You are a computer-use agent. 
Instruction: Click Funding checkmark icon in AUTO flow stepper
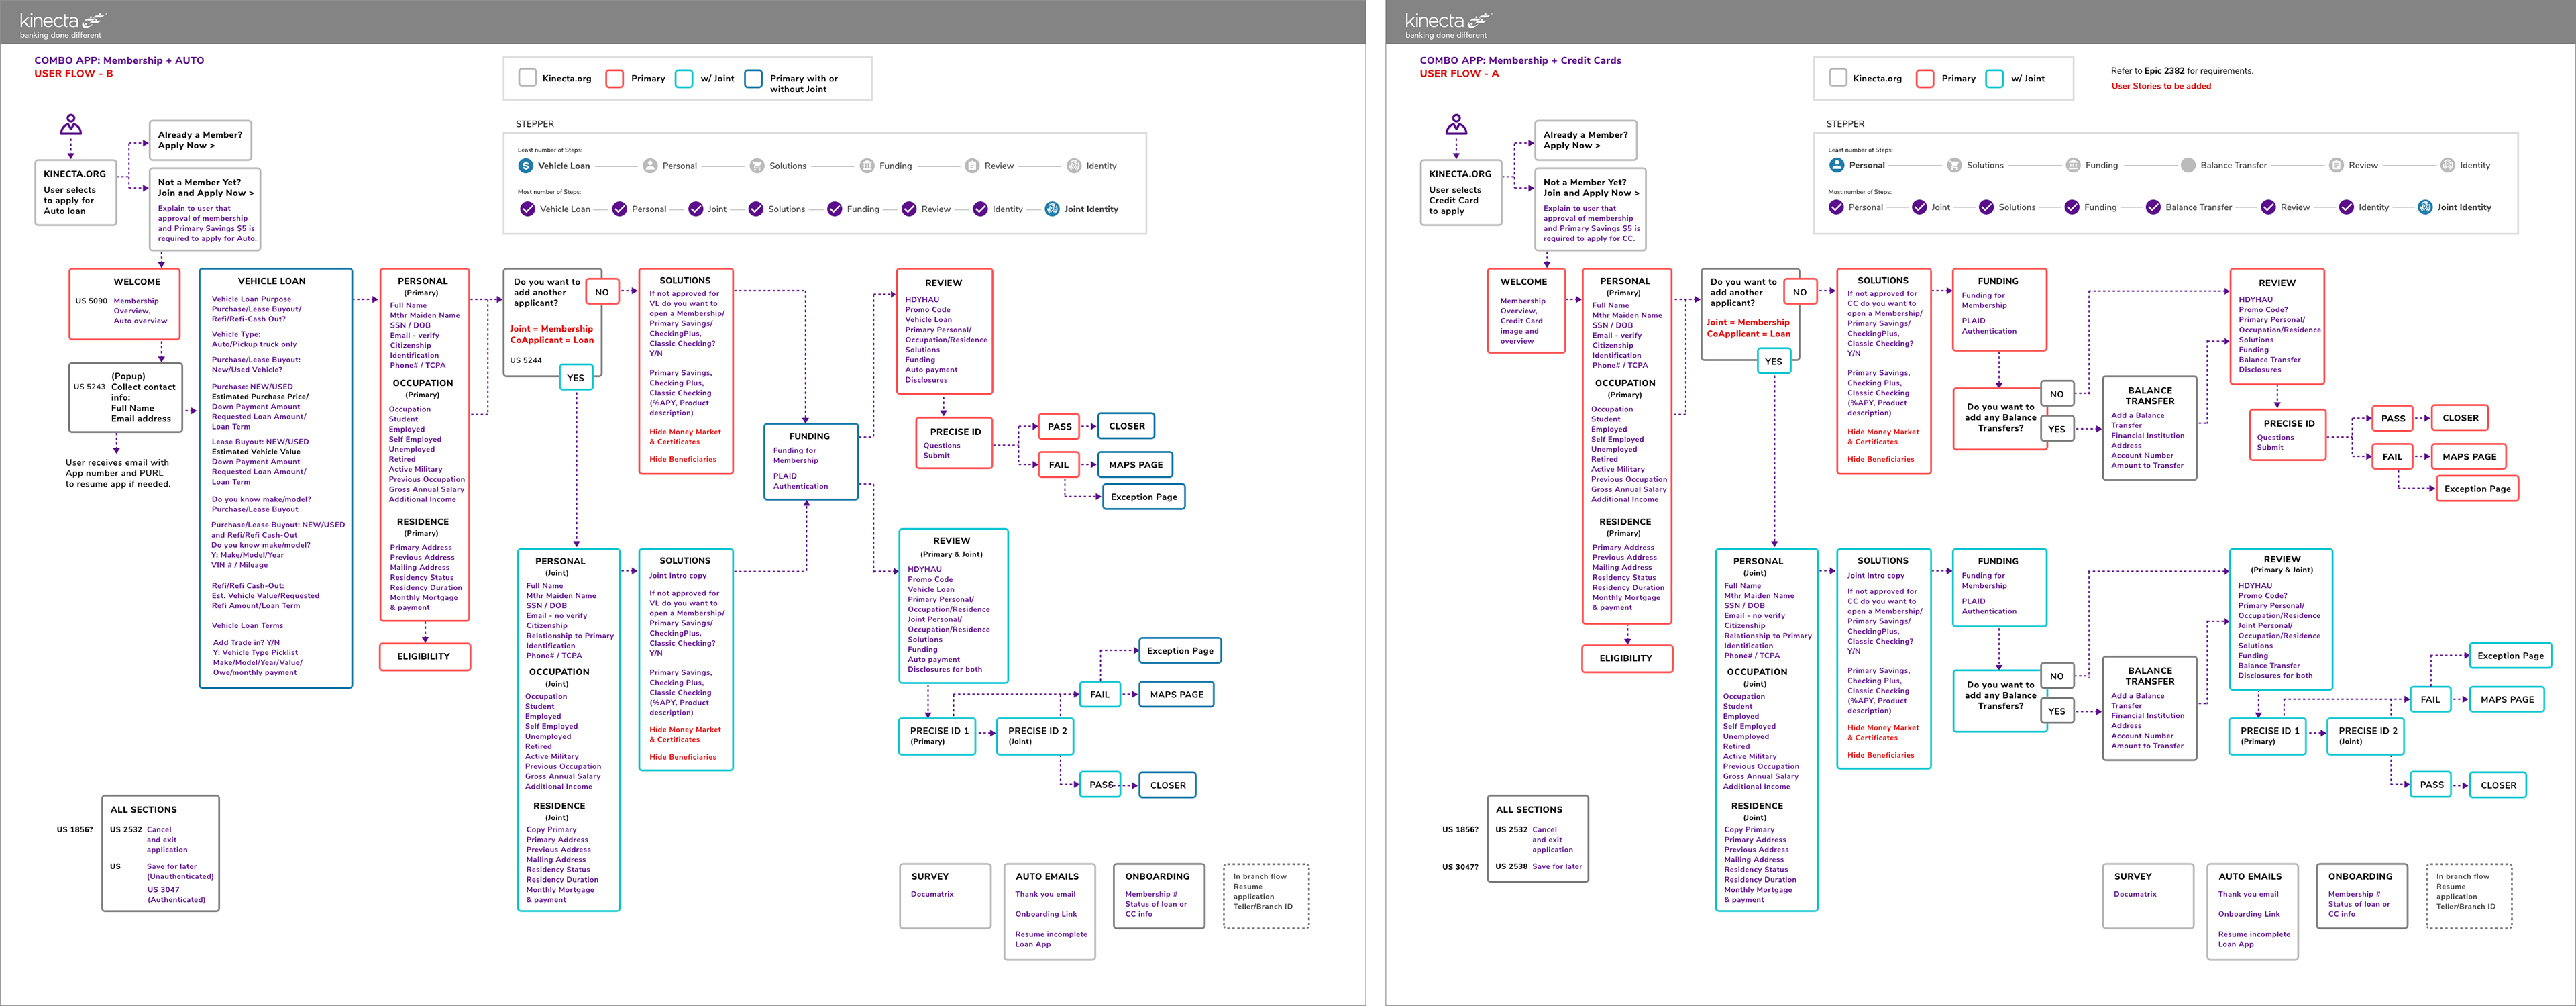(x=834, y=209)
